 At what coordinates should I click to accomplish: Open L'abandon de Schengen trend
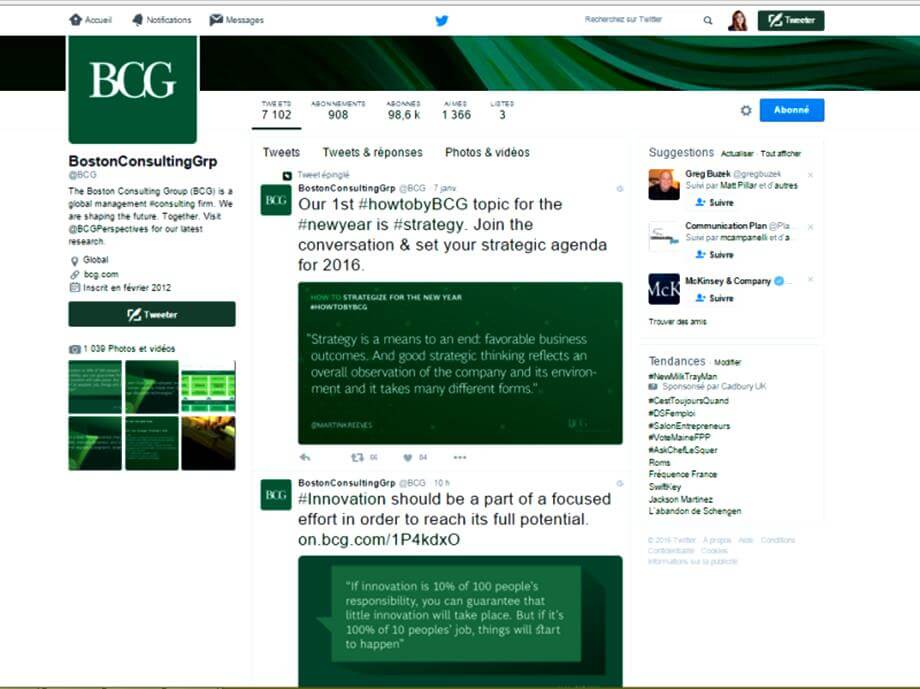(x=695, y=511)
